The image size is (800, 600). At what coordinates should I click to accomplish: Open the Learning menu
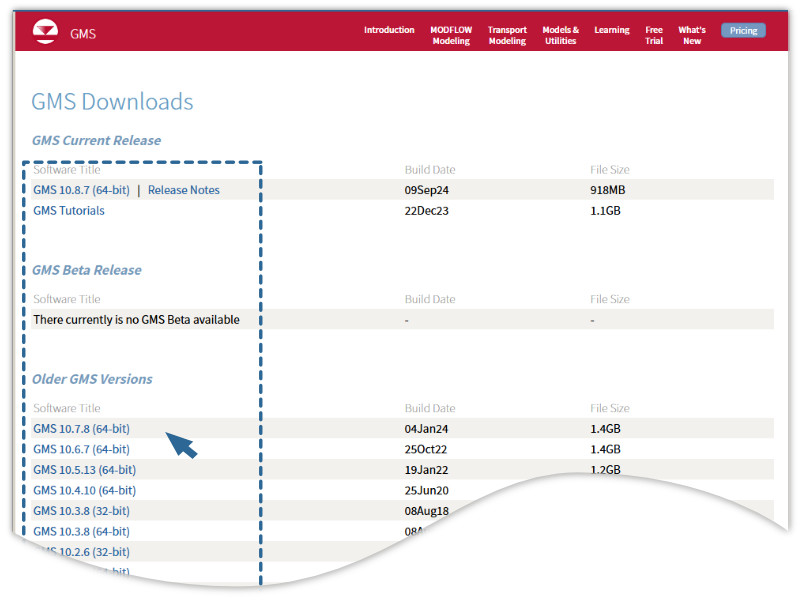point(612,30)
